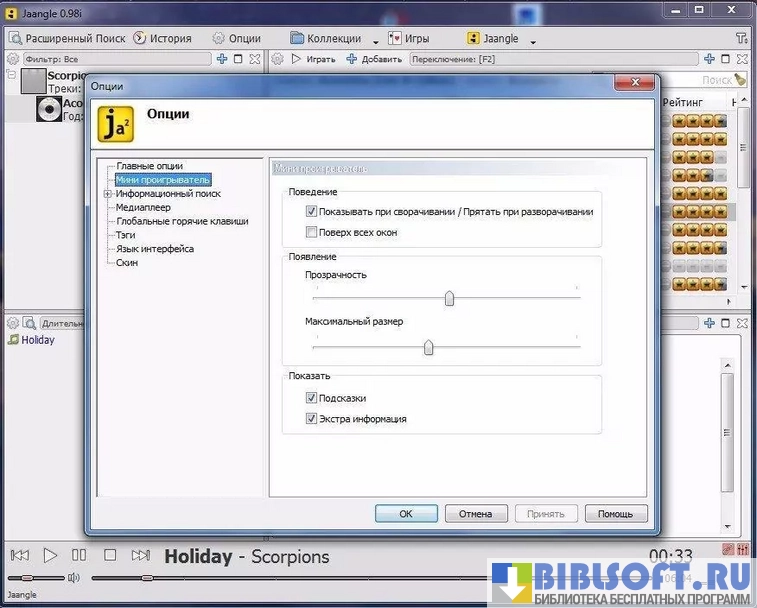
Task: Click the Прозрачность slider handle
Action: point(449,298)
